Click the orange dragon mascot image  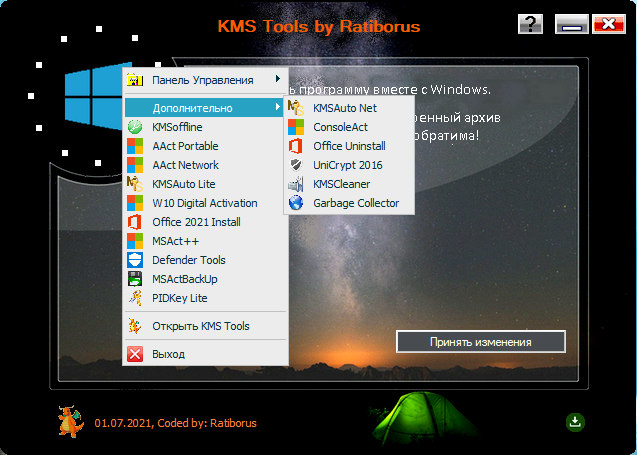[70, 421]
